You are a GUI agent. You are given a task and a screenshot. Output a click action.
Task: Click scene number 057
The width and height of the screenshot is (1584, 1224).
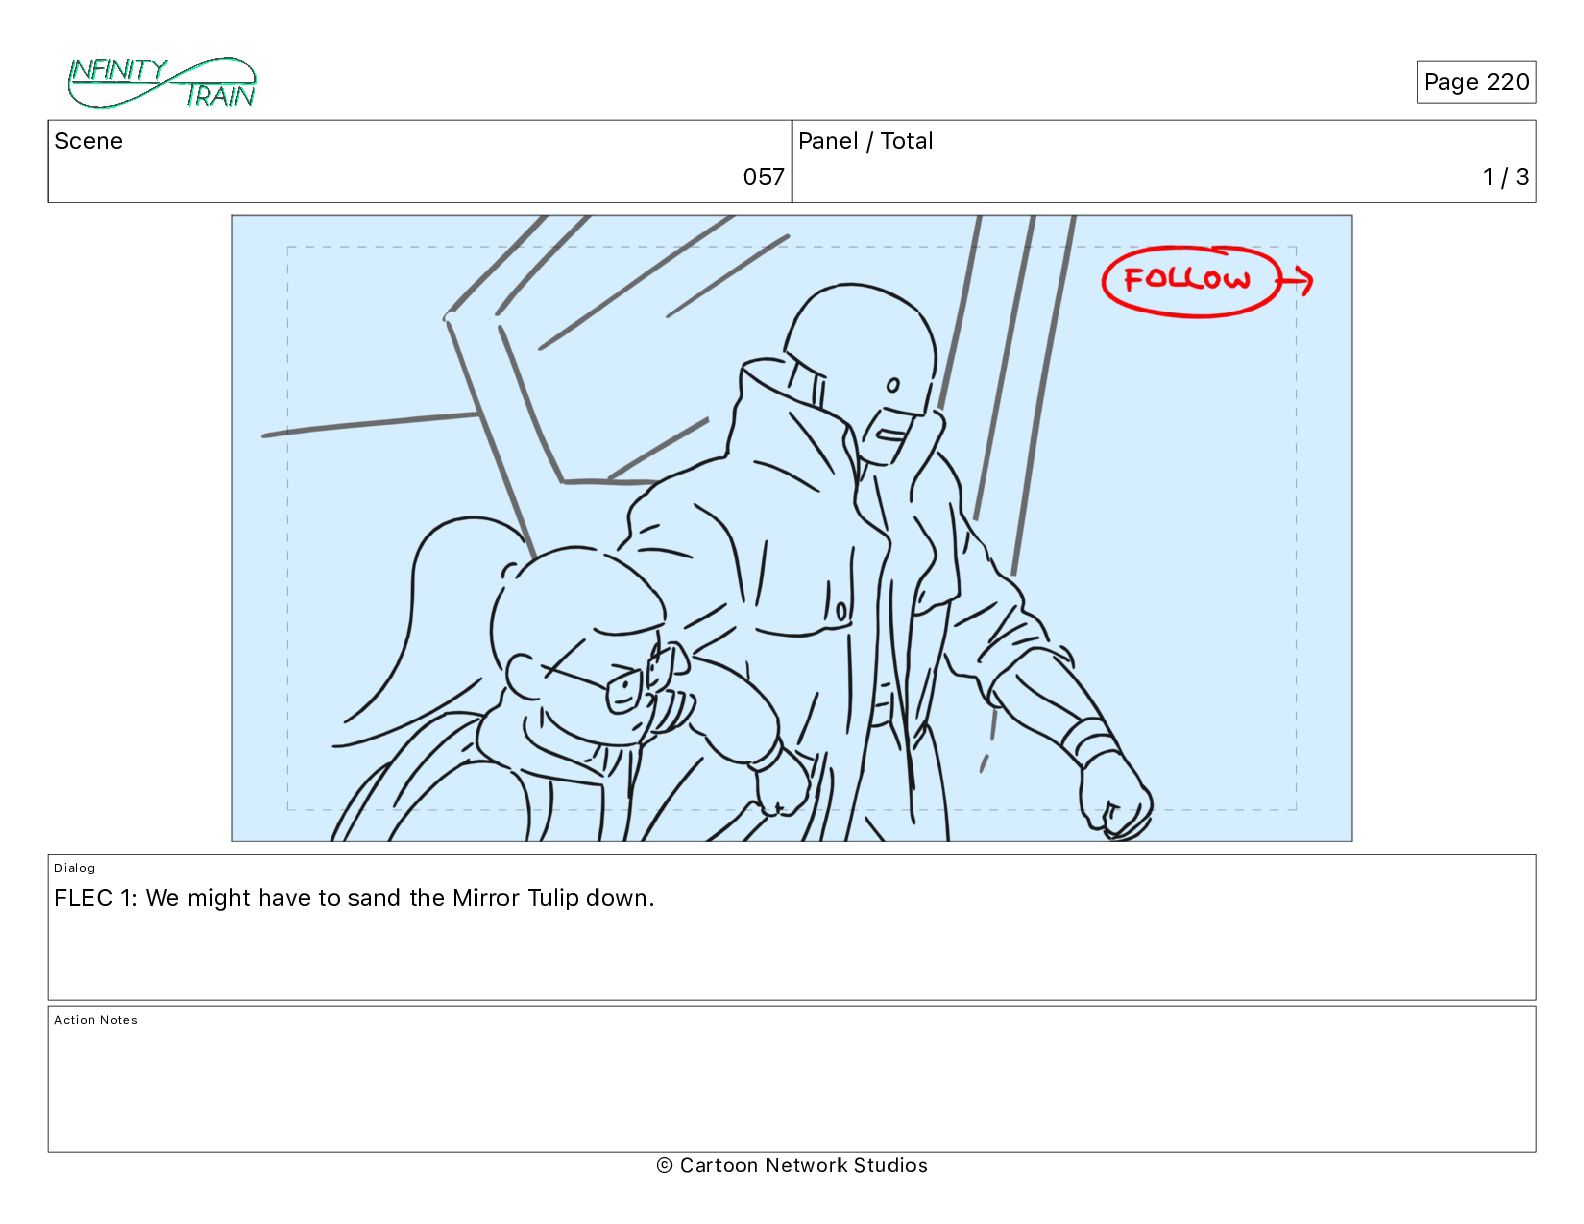(763, 177)
